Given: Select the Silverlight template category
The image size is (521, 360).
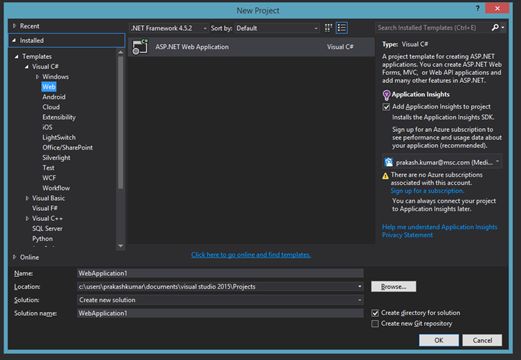Looking at the screenshot, I should 56,158.
